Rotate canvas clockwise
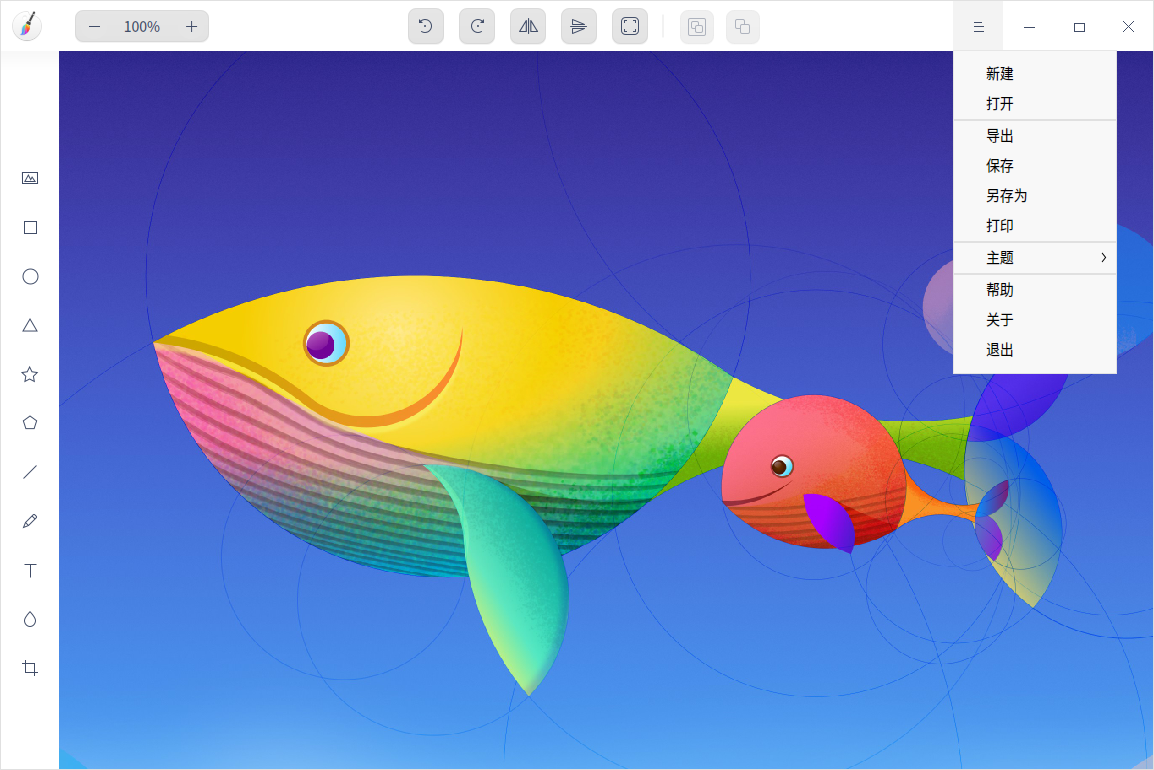The height and width of the screenshot is (770, 1154). pyautogui.click(x=477, y=27)
